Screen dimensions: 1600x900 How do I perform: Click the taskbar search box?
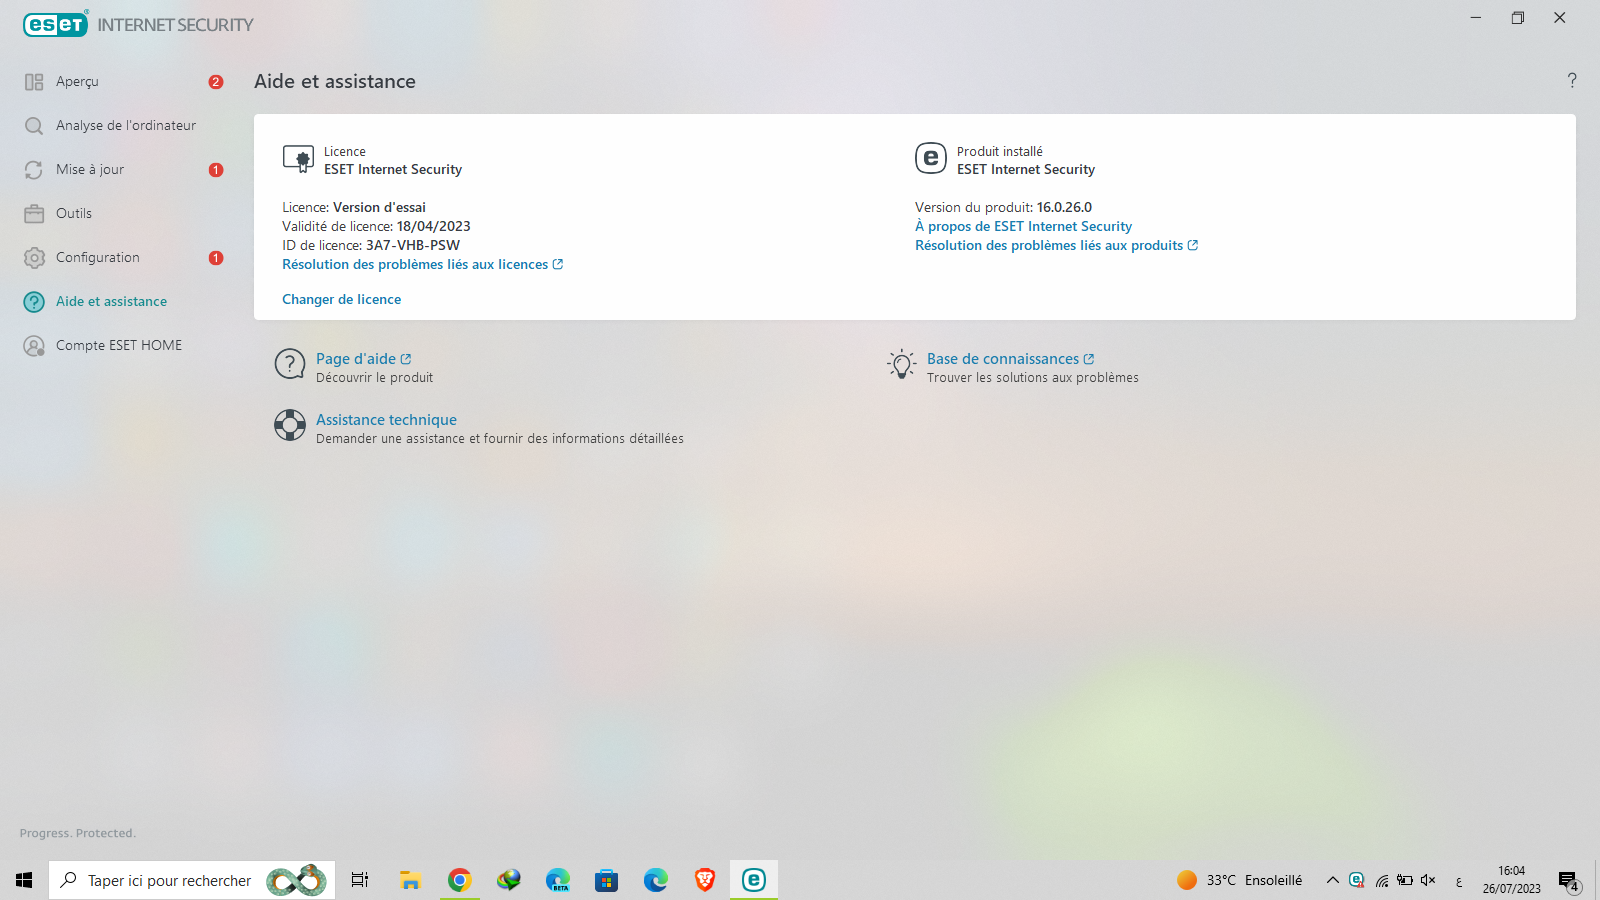pyautogui.click(x=192, y=880)
